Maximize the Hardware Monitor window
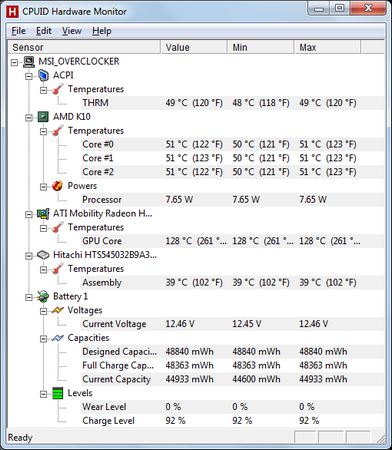 tap(340, 8)
